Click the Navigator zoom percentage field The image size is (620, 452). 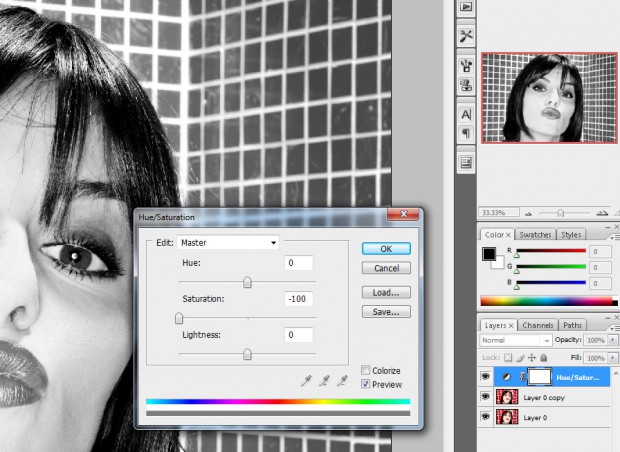499,213
